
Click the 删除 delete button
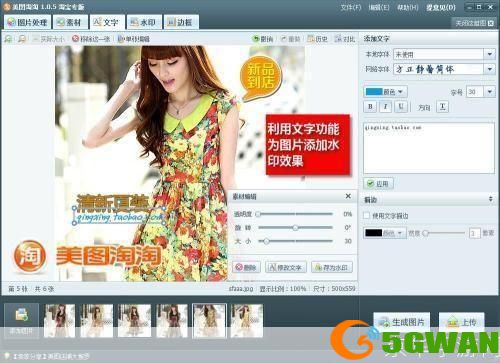point(246,267)
